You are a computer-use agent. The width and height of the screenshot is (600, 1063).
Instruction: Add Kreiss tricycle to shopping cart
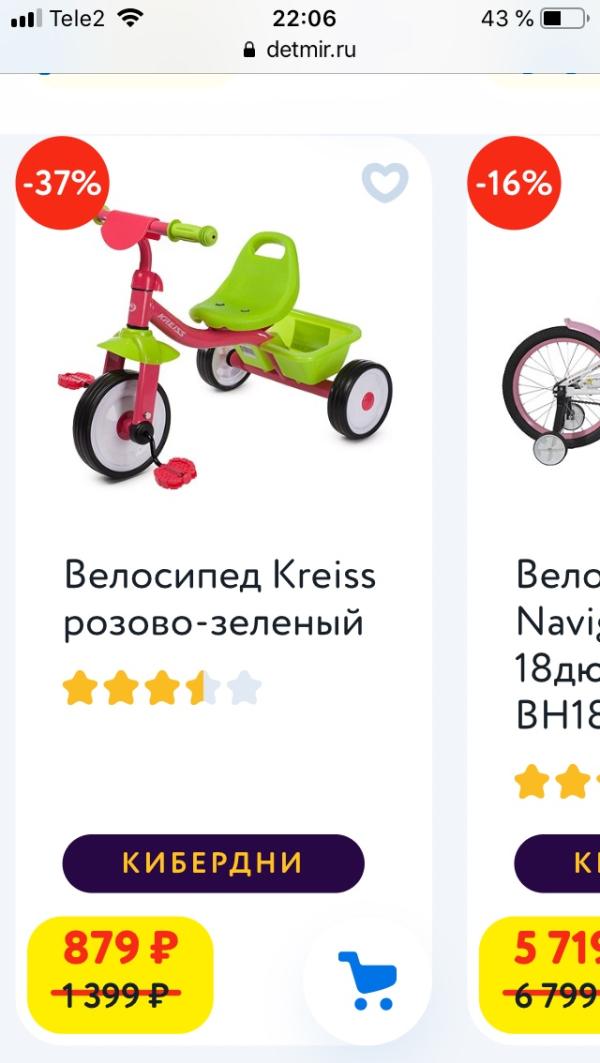coord(367,980)
